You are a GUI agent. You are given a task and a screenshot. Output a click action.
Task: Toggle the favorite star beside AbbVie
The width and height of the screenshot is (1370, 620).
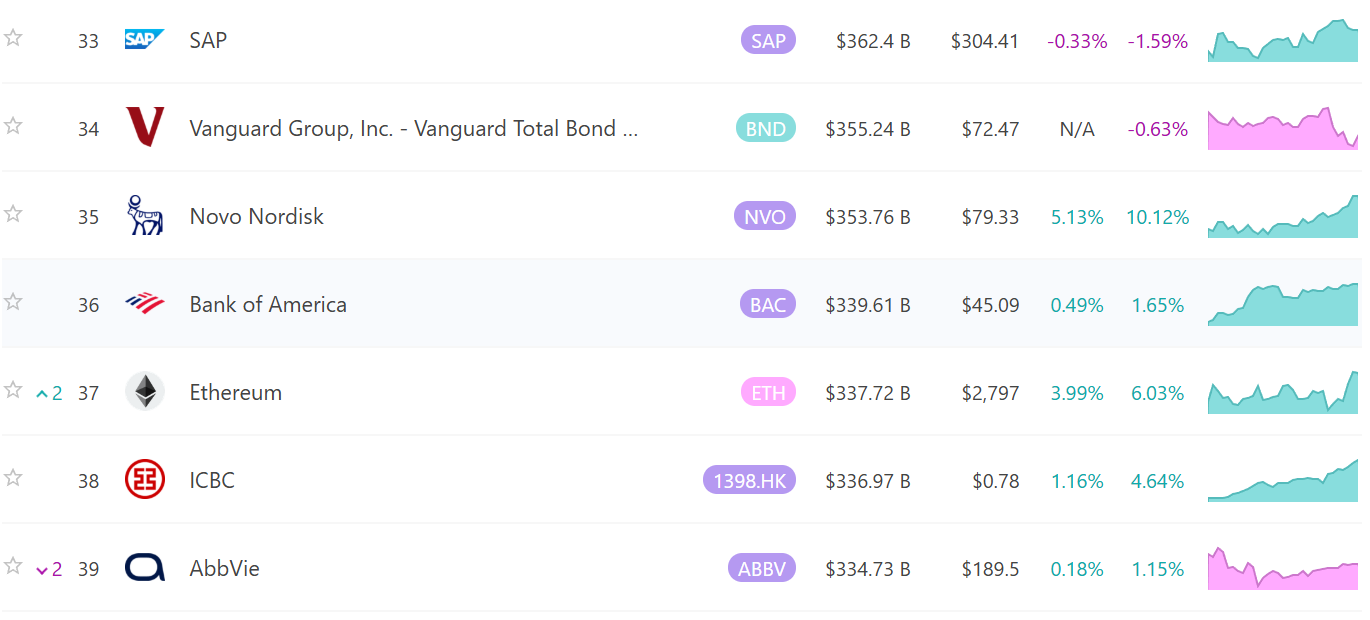(x=13, y=566)
